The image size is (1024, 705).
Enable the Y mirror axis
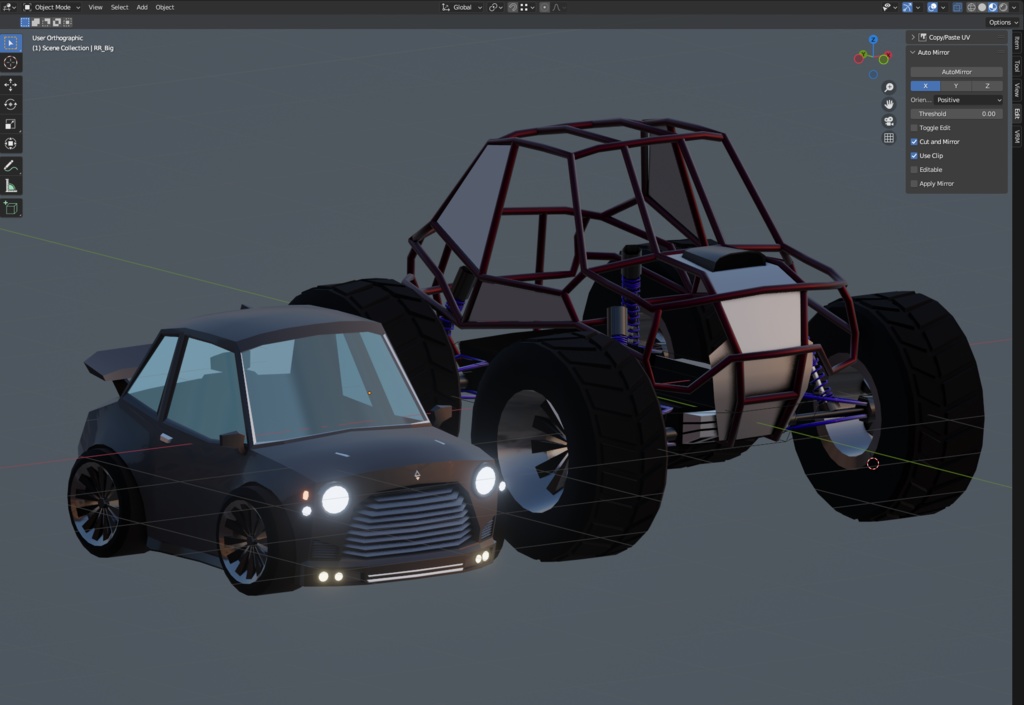tap(956, 85)
